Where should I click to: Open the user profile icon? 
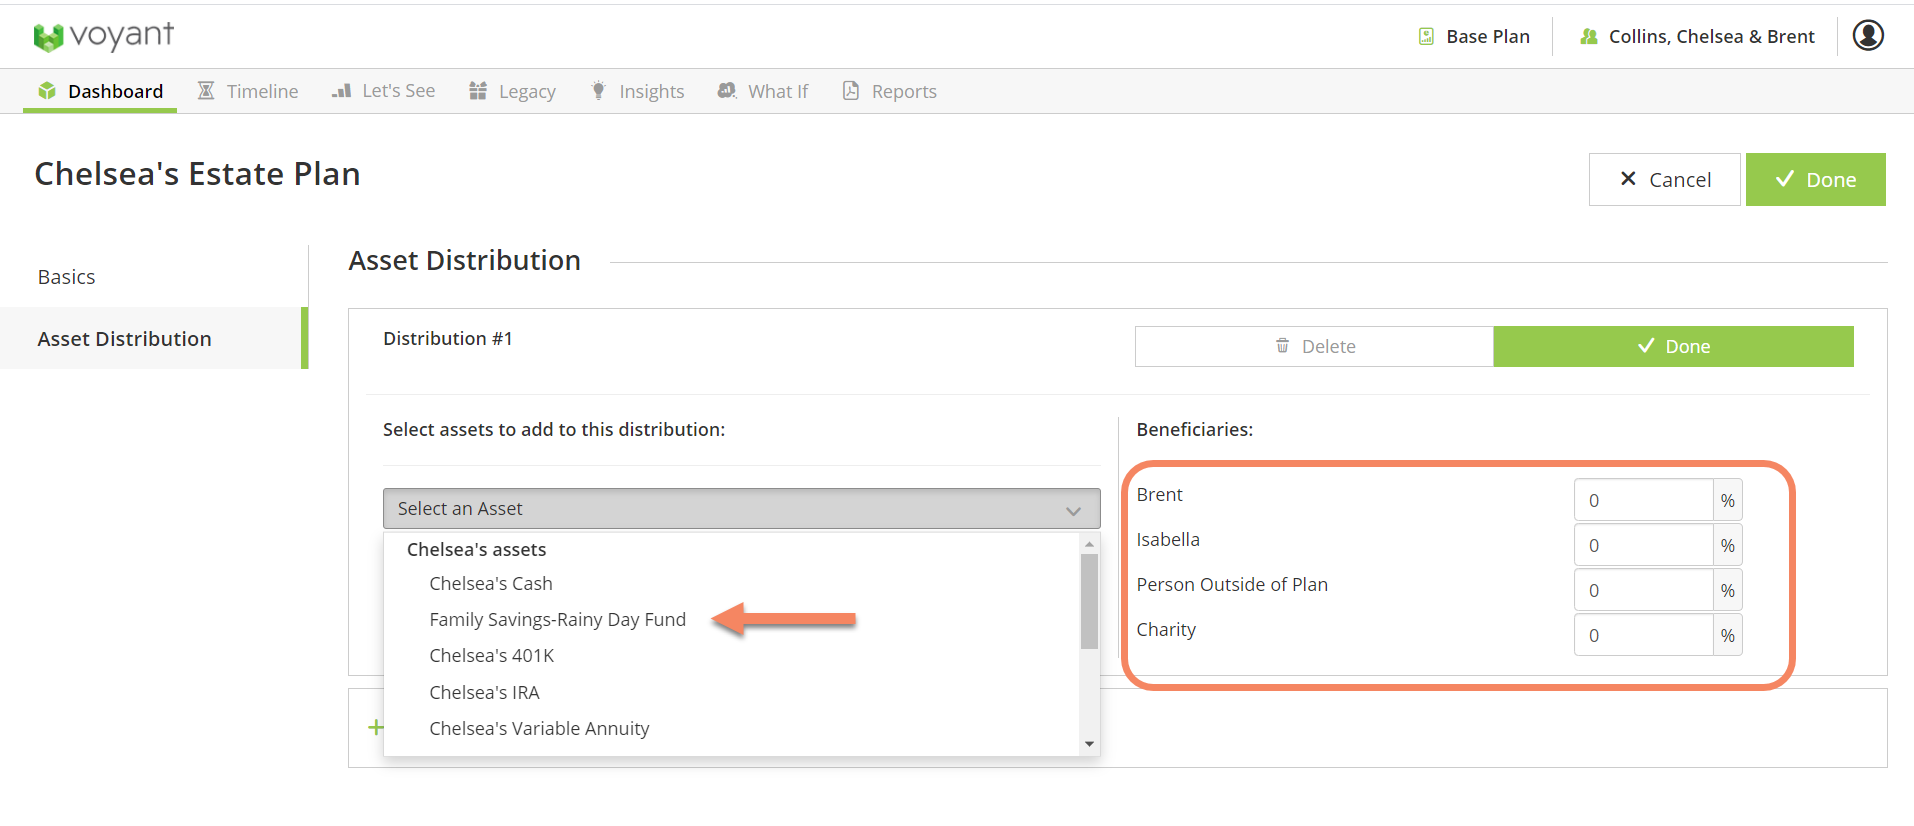(x=1867, y=35)
